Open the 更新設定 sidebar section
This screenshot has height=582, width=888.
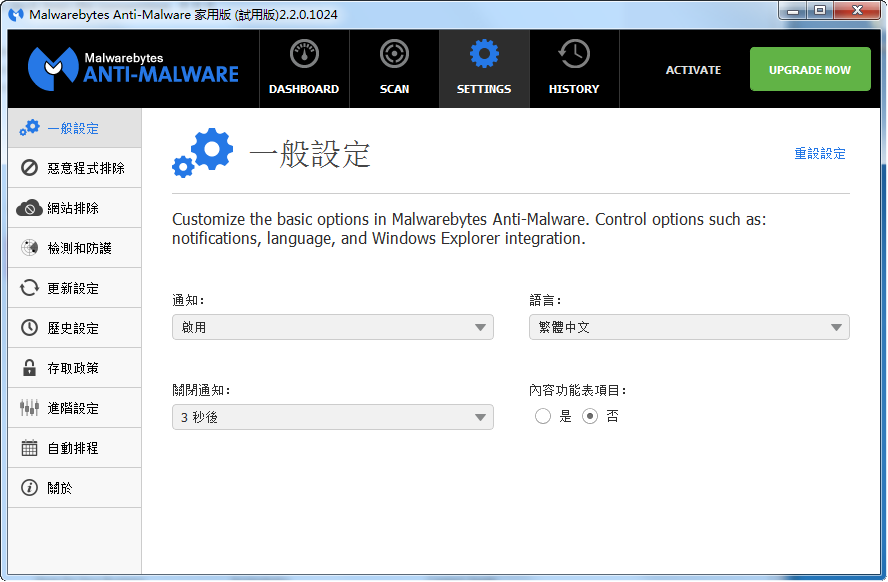click(73, 288)
